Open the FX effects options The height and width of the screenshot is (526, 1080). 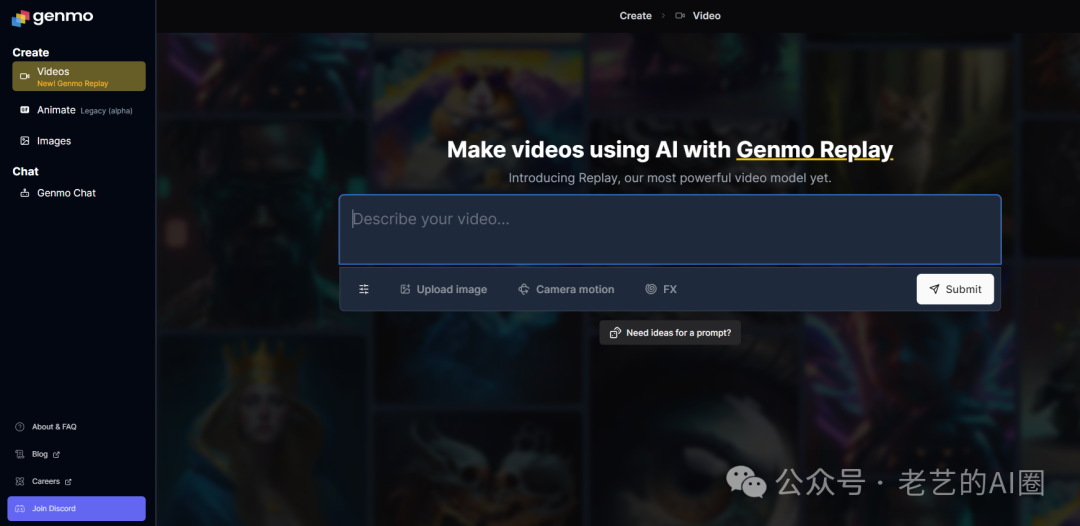pos(661,289)
